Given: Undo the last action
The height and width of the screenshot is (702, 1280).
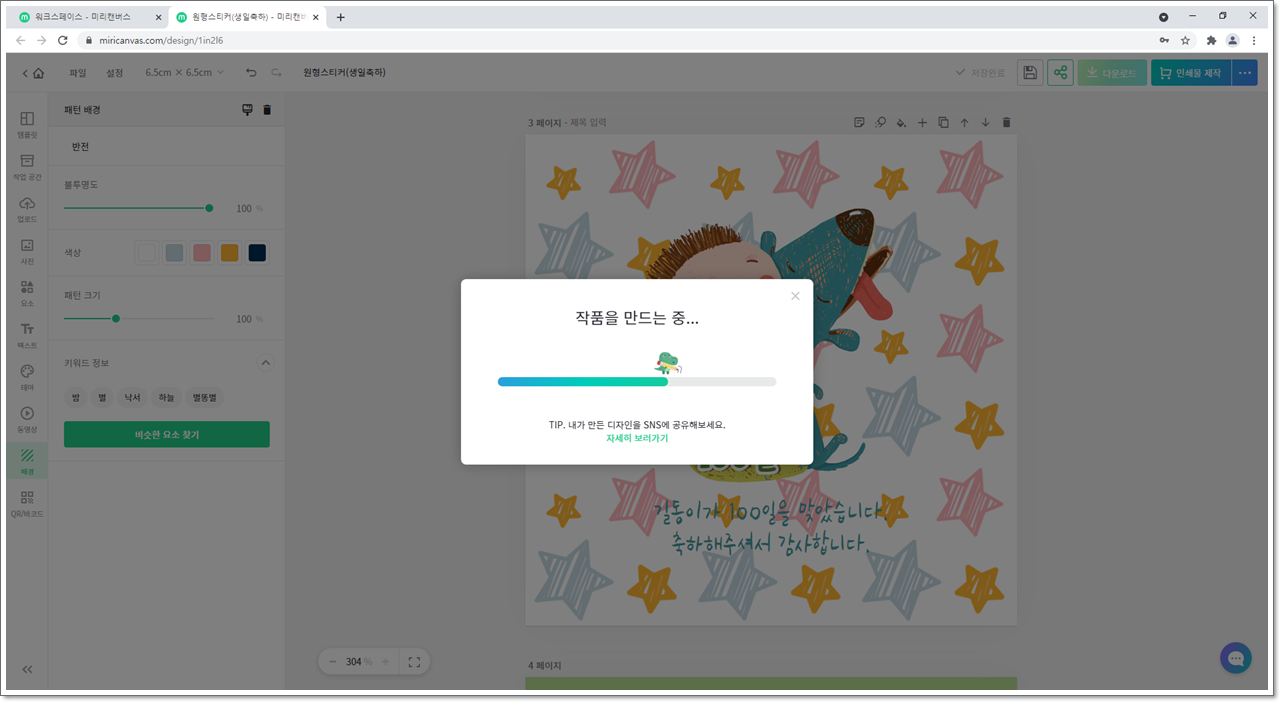Looking at the screenshot, I should pos(251,73).
